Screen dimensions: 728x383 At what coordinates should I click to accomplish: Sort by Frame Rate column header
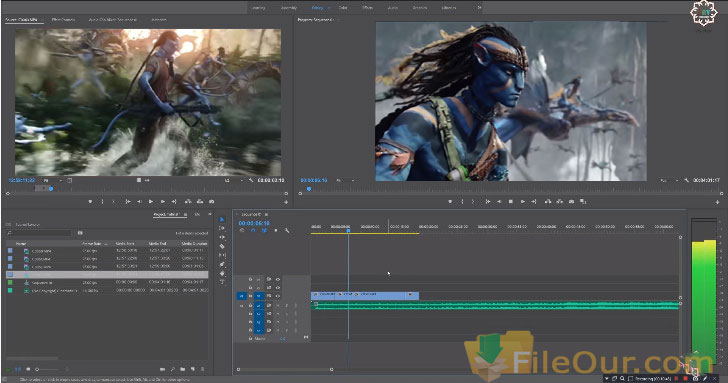pyautogui.click(x=92, y=243)
